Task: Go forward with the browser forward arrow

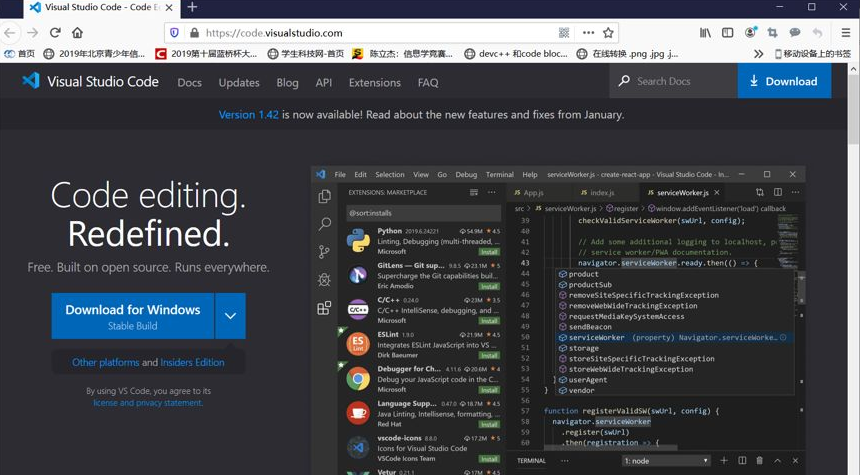Action: click(32, 33)
